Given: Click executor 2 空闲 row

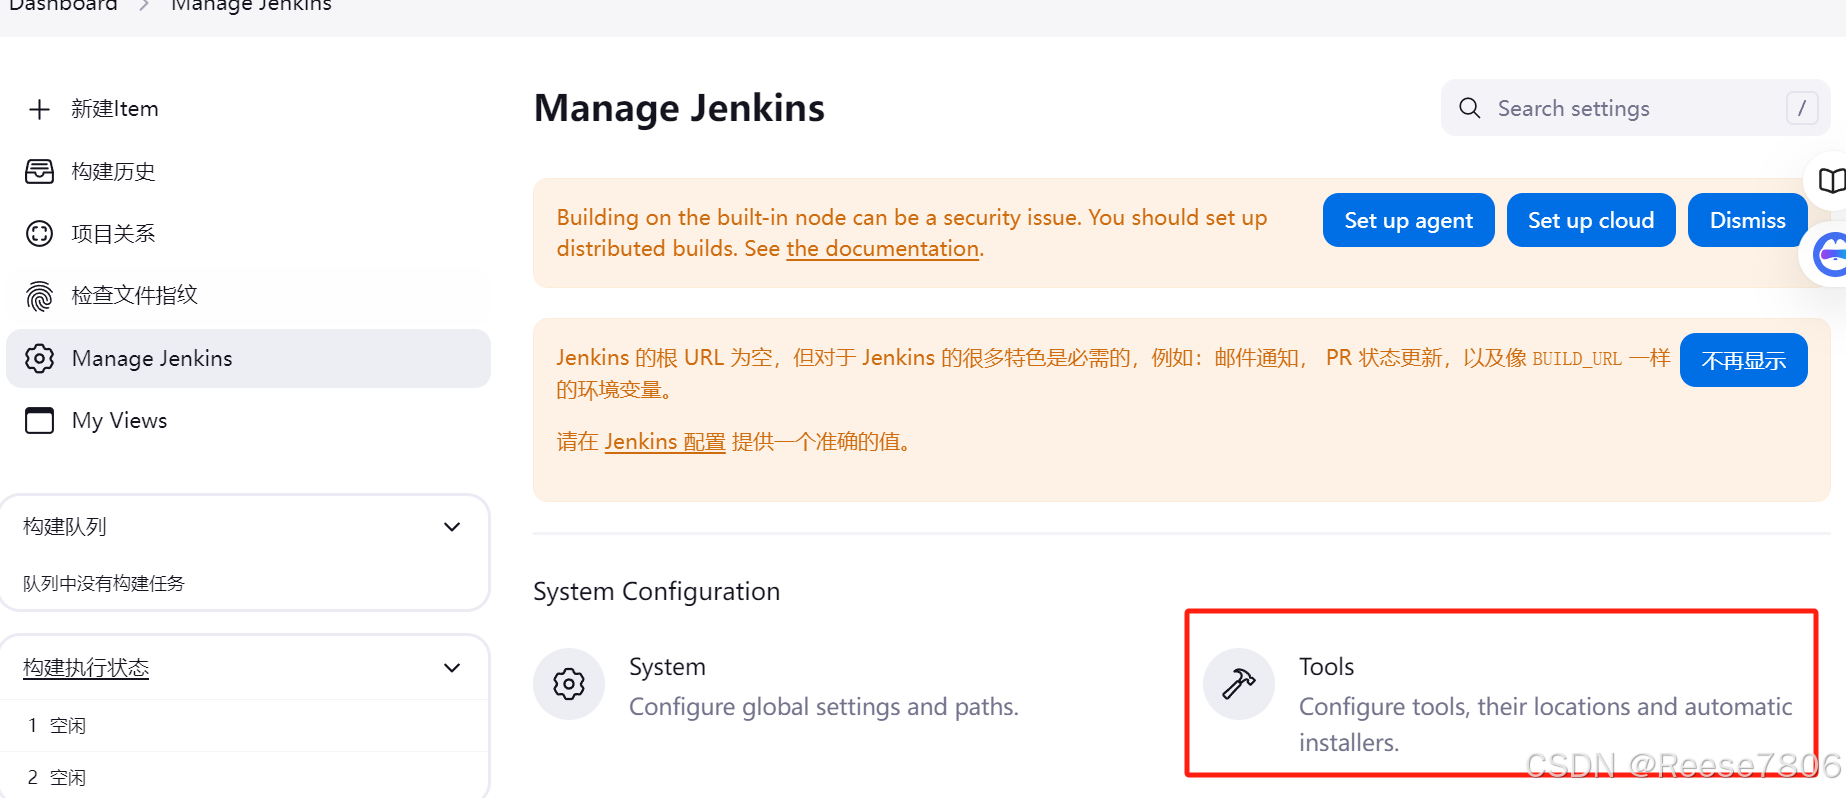Looking at the screenshot, I should tap(245, 778).
